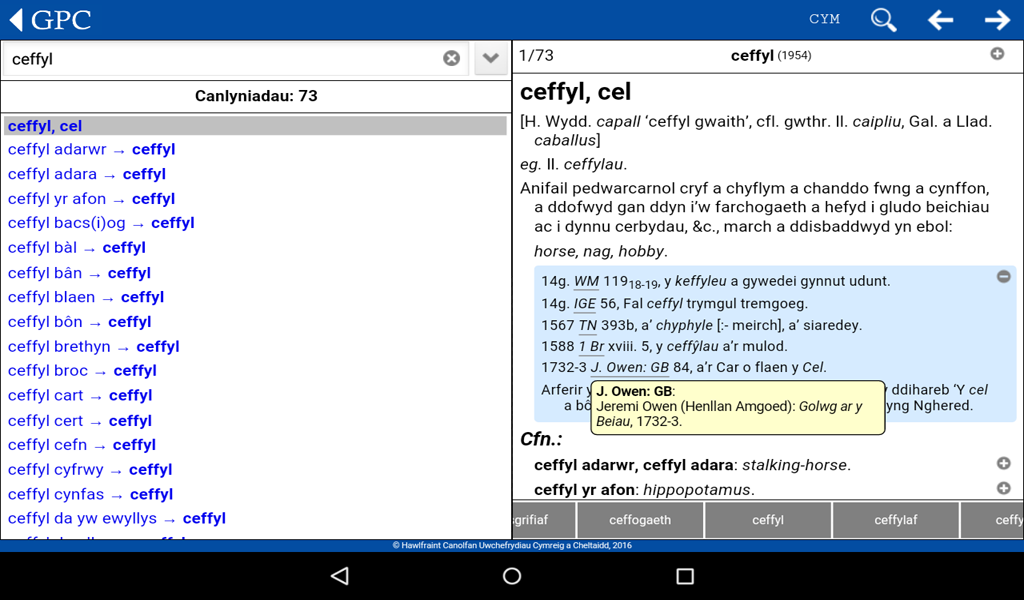The image size is (1024, 600).
Task: Clear the search field with the X icon
Action: pos(452,58)
